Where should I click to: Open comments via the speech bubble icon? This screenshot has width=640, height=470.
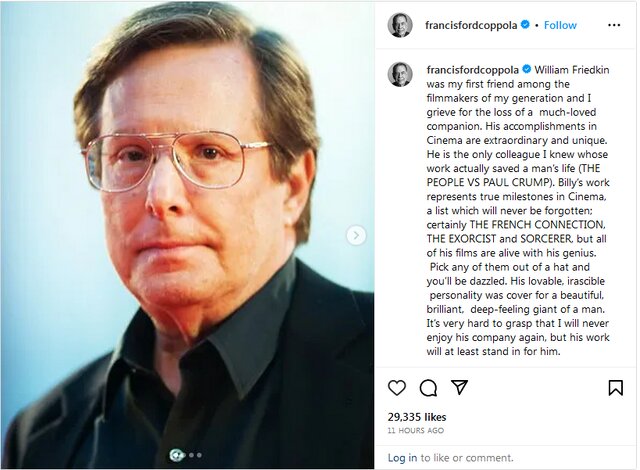pos(428,388)
